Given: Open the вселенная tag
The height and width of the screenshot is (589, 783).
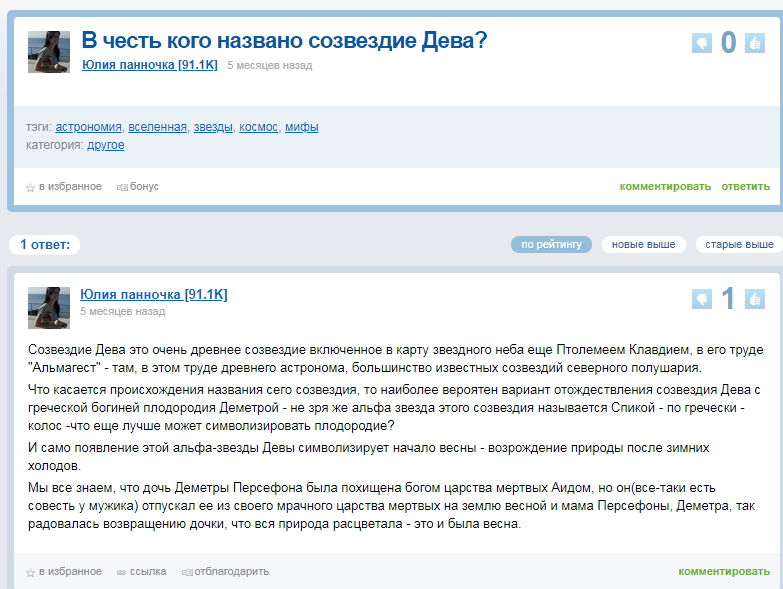Looking at the screenshot, I should pyautogui.click(x=157, y=127).
